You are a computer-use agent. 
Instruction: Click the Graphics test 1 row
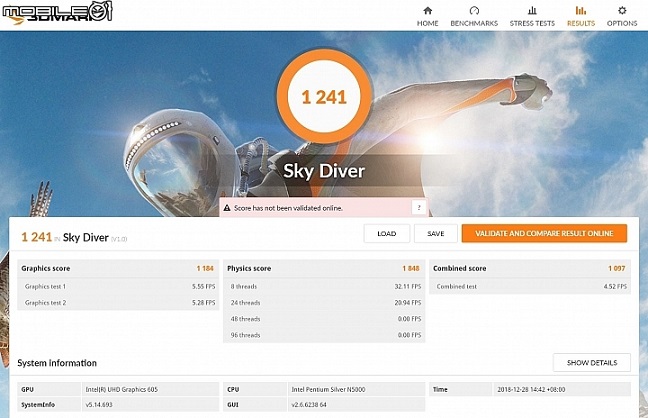[x=118, y=286]
